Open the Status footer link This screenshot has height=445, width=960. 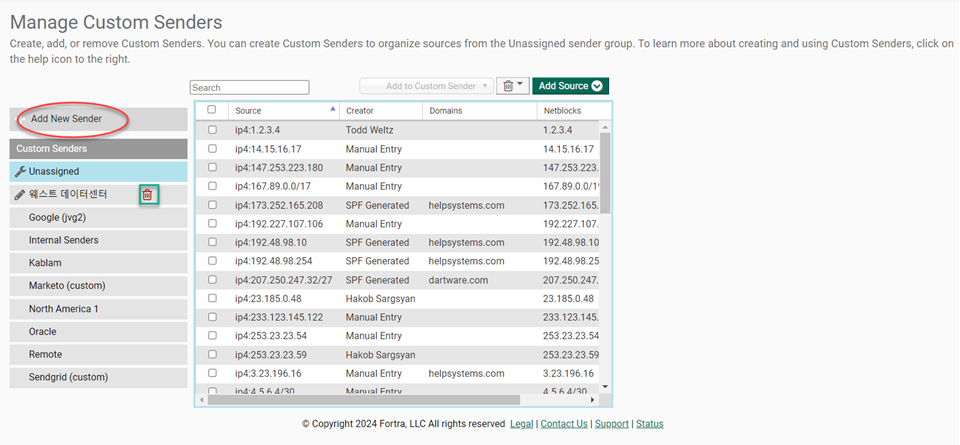(650, 424)
